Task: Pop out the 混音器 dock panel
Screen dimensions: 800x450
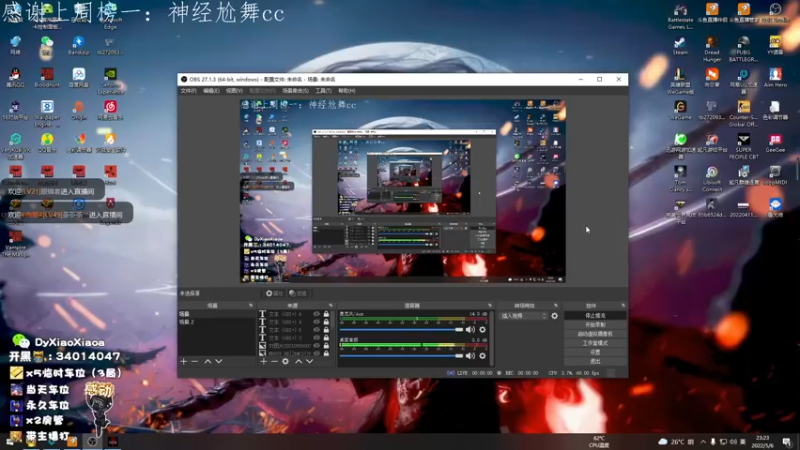Action: pos(489,306)
